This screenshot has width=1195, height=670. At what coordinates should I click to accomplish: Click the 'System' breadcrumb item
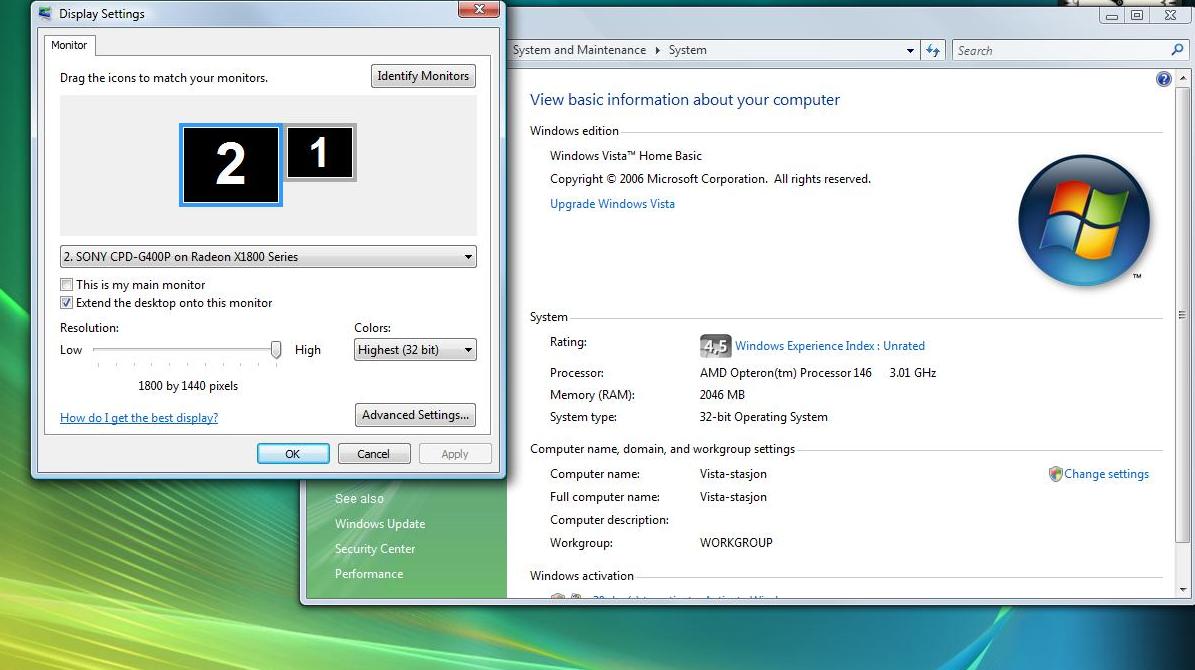point(687,50)
